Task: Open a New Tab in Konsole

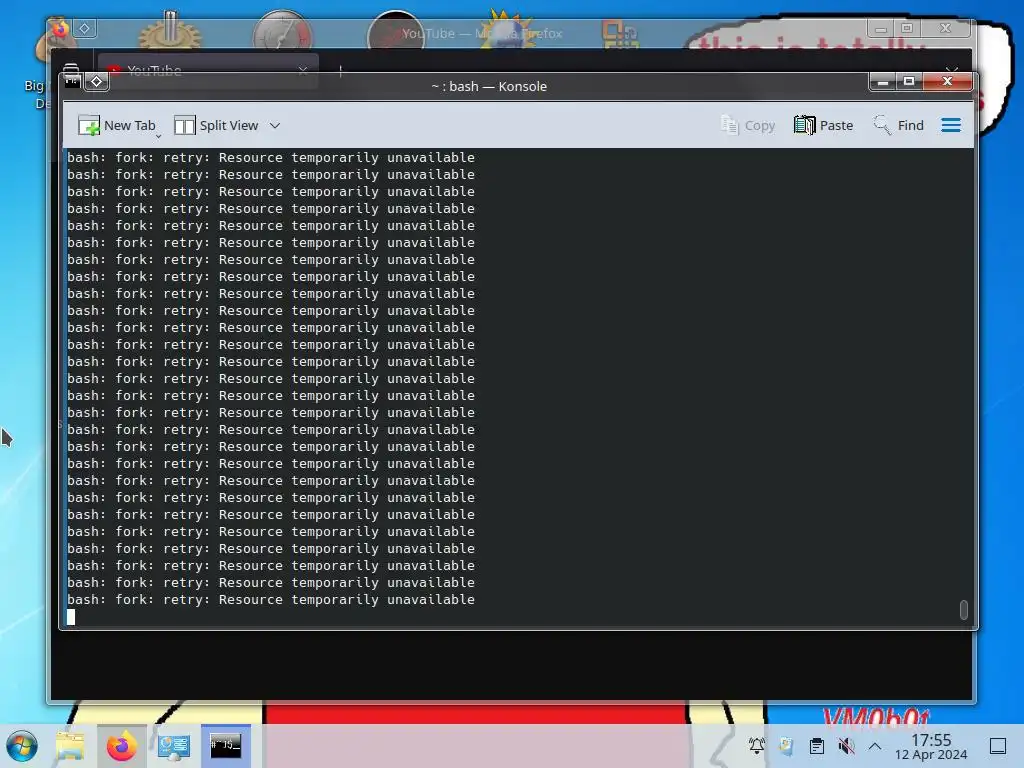Action: pyautogui.click(x=116, y=125)
